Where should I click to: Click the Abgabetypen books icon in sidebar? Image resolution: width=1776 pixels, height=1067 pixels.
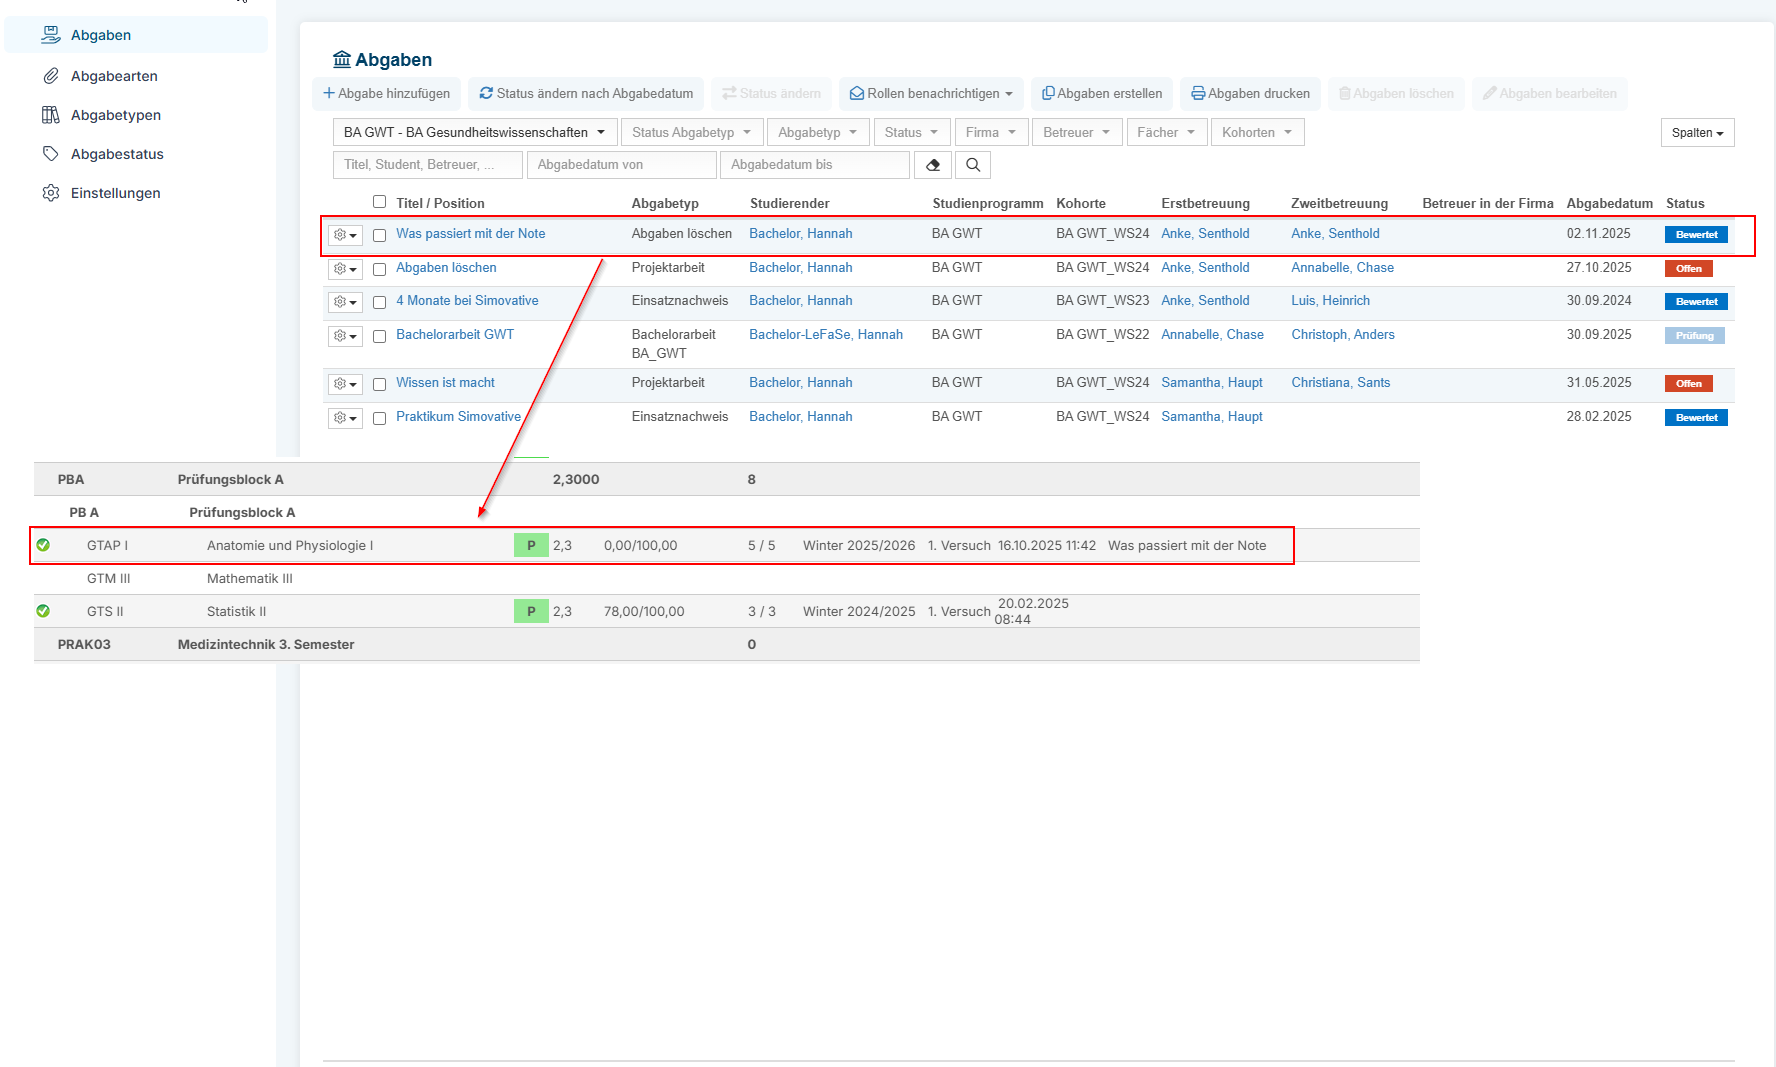tap(51, 115)
